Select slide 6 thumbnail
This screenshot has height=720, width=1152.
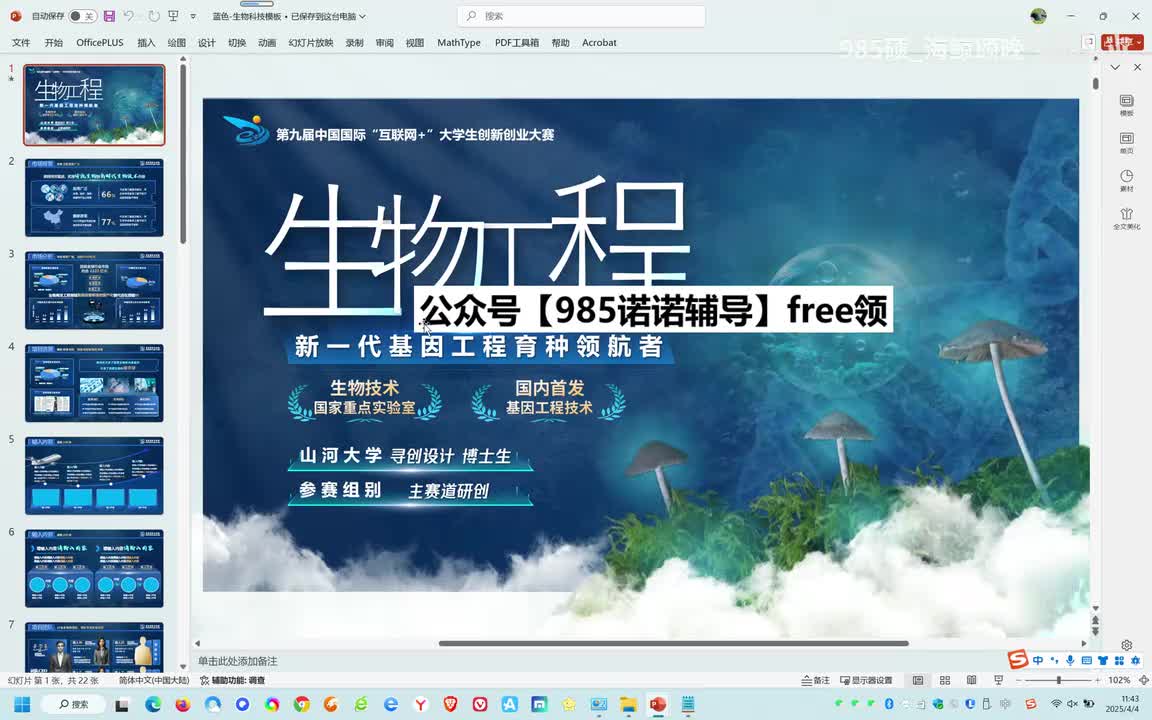pyautogui.click(x=94, y=568)
